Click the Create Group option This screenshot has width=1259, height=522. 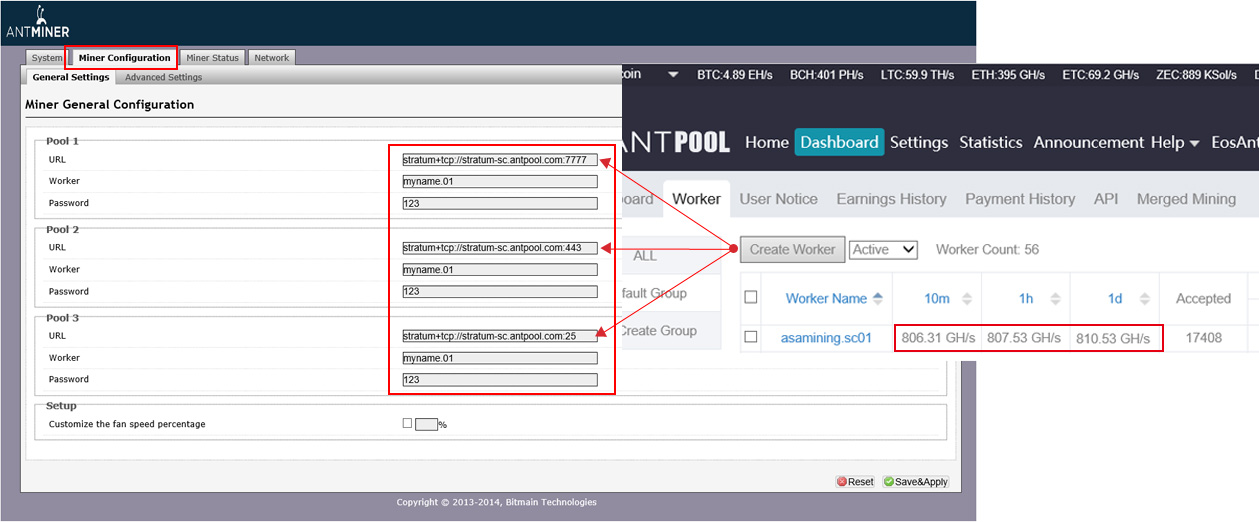pos(658,330)
